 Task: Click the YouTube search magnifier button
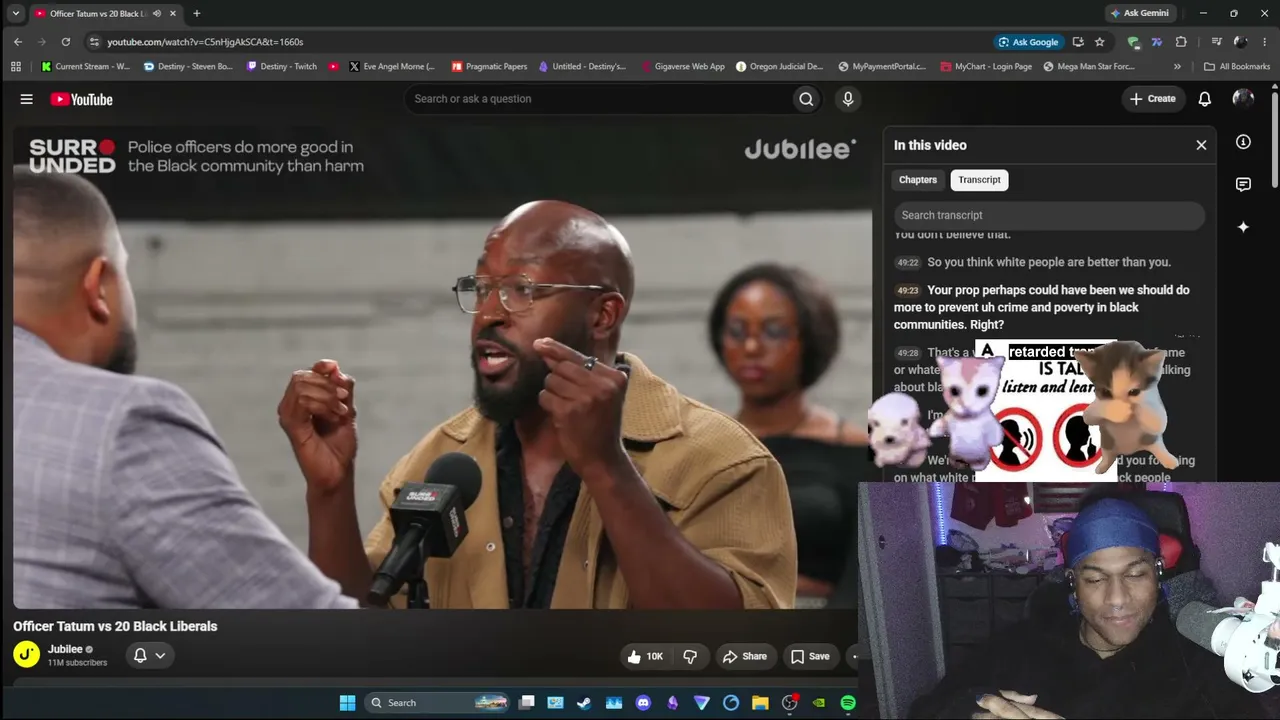[806, 99]
